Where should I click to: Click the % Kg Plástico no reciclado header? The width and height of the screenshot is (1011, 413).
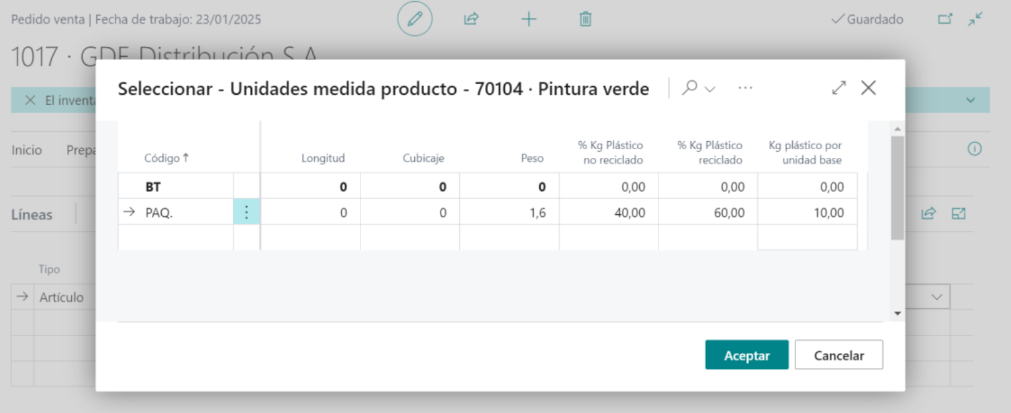tap(611, 153)
